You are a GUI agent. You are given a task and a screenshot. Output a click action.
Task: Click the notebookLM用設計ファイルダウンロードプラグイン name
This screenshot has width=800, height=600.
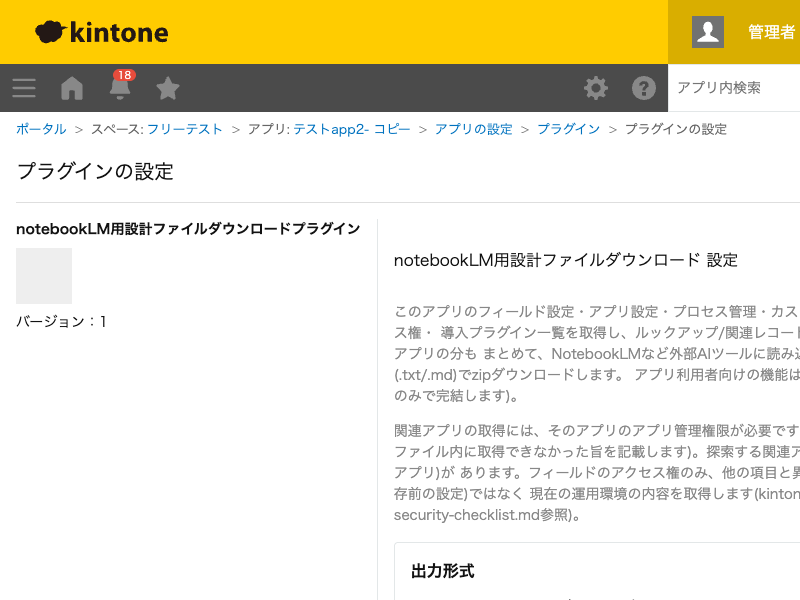pos(188,229)
